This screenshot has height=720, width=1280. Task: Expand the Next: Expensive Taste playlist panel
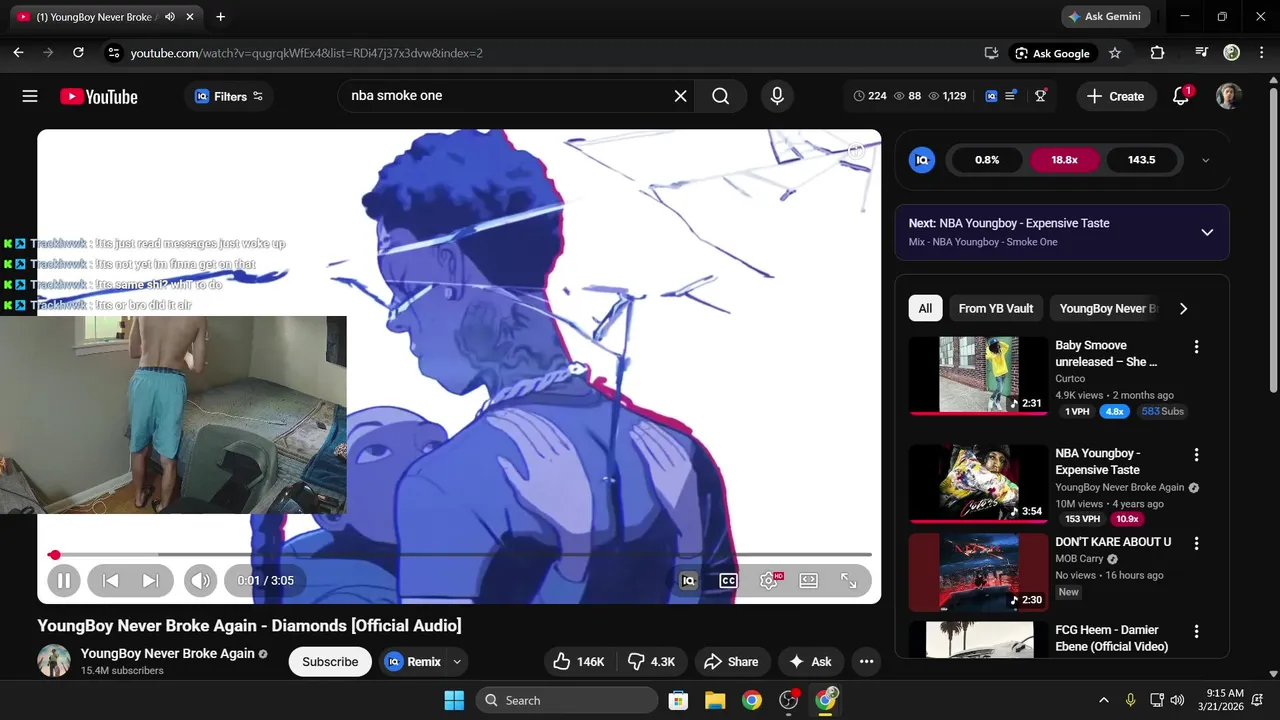pyautogui.click(x=1207, y=232)
